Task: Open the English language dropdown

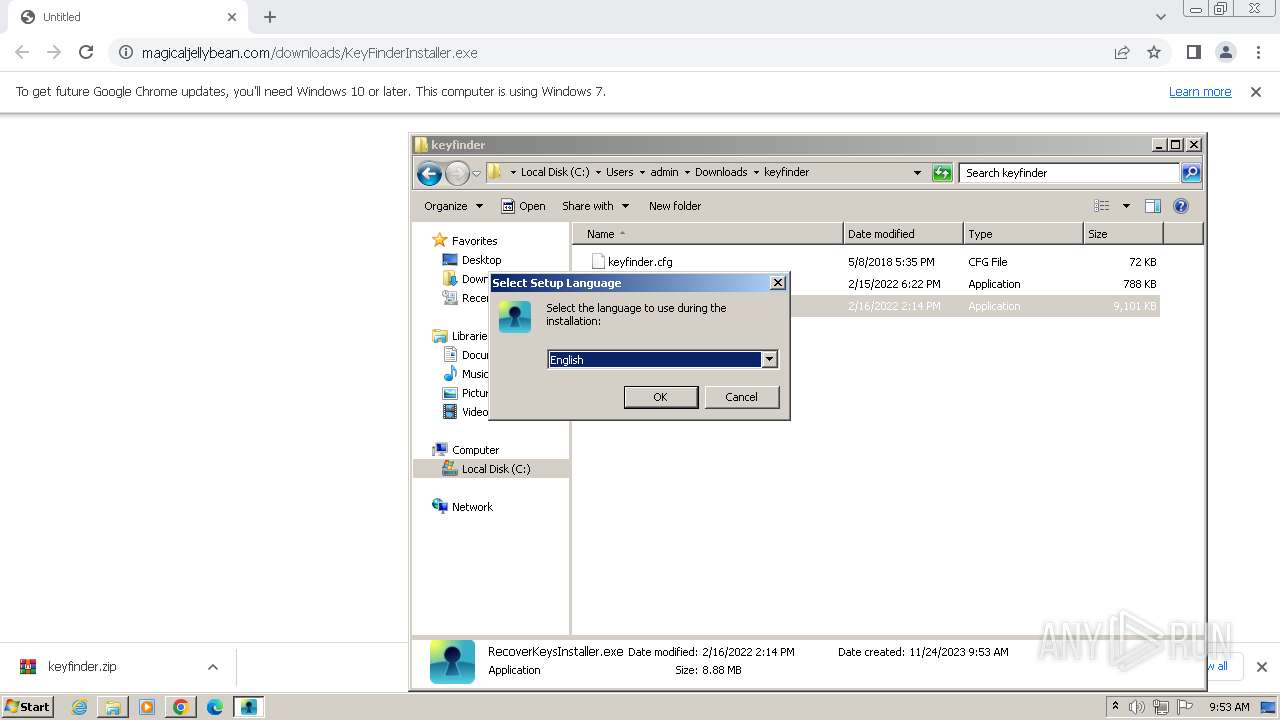Action: point(769,359)
